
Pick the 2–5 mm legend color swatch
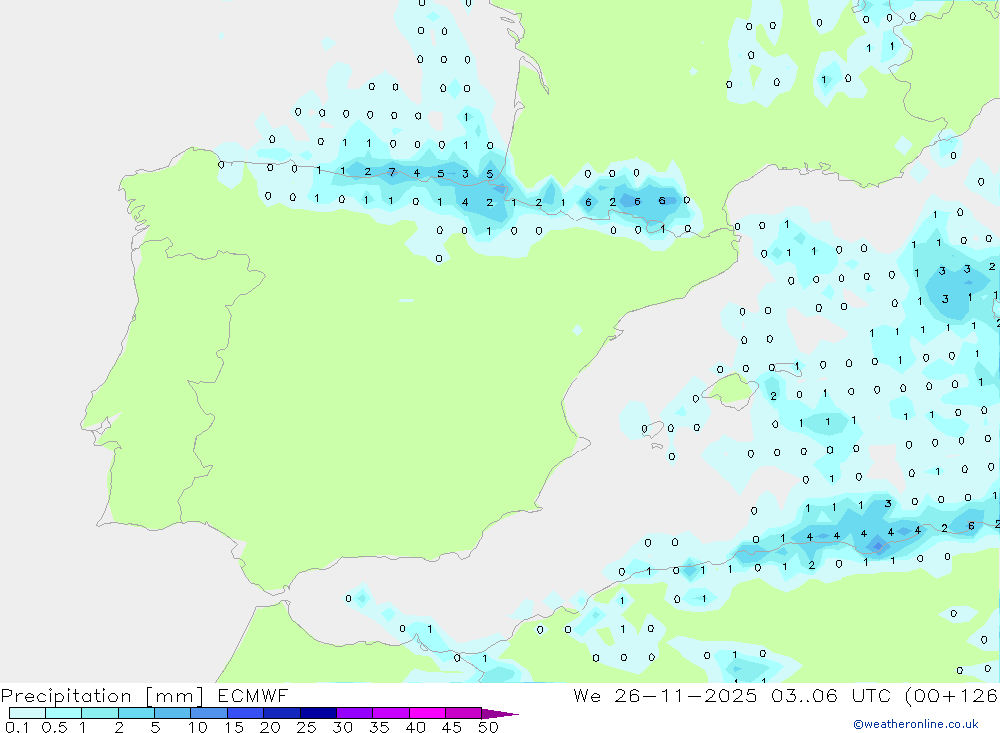[136, 713]
